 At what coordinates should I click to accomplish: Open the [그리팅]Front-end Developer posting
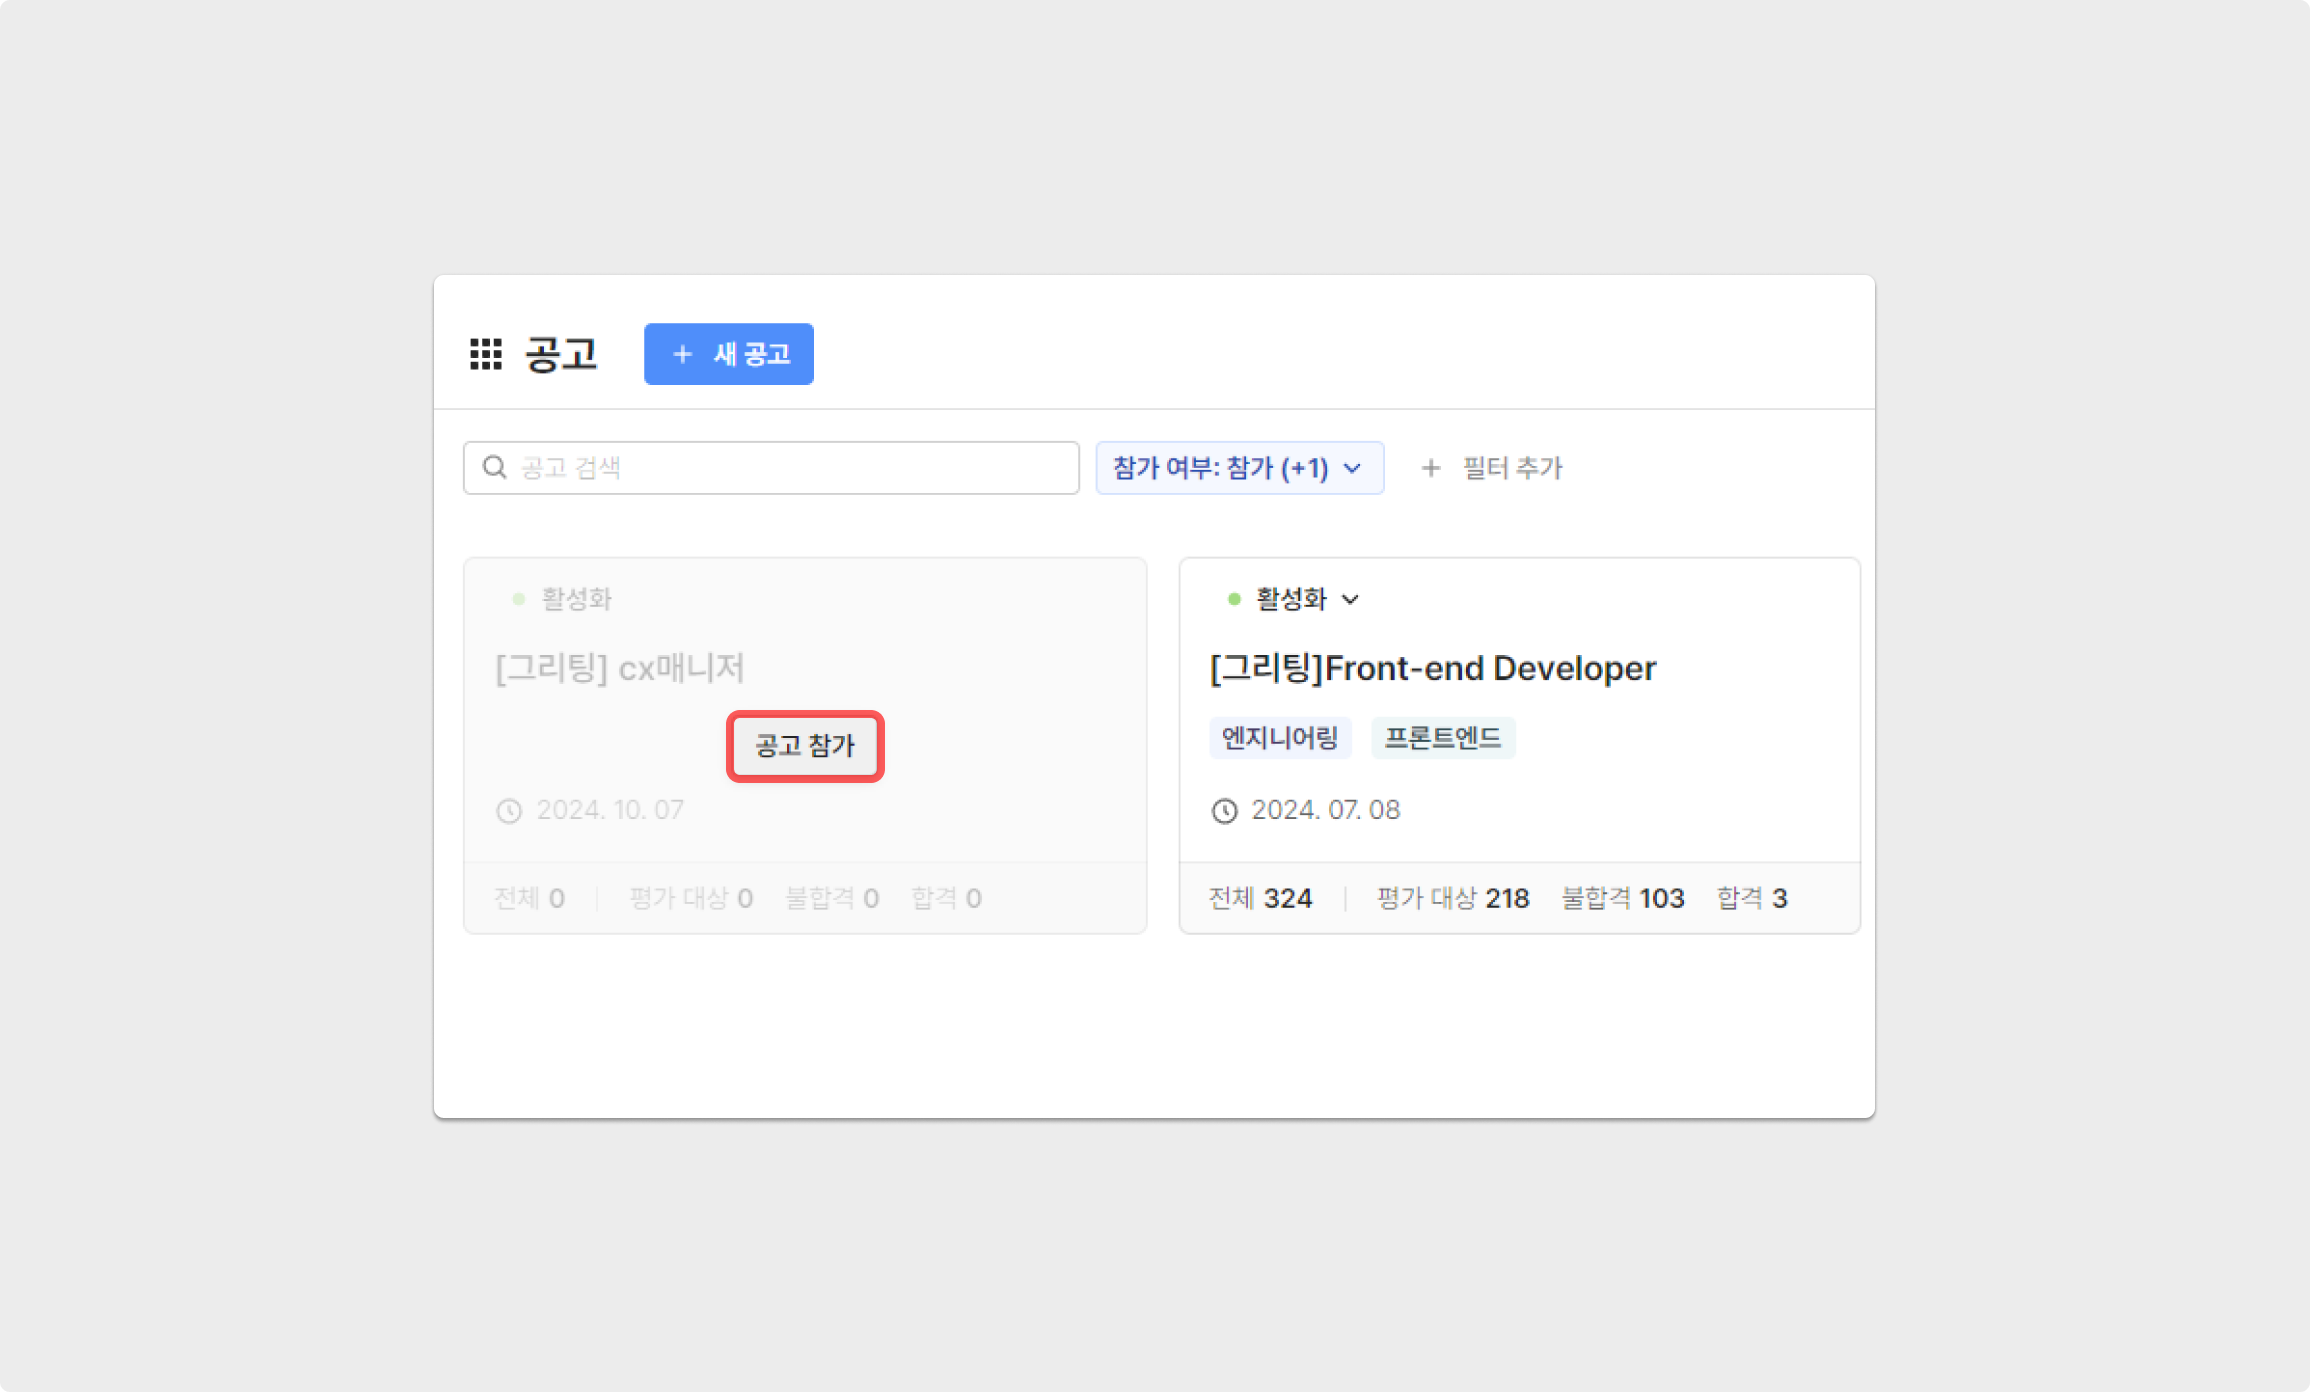click(x=1432, y=668)
